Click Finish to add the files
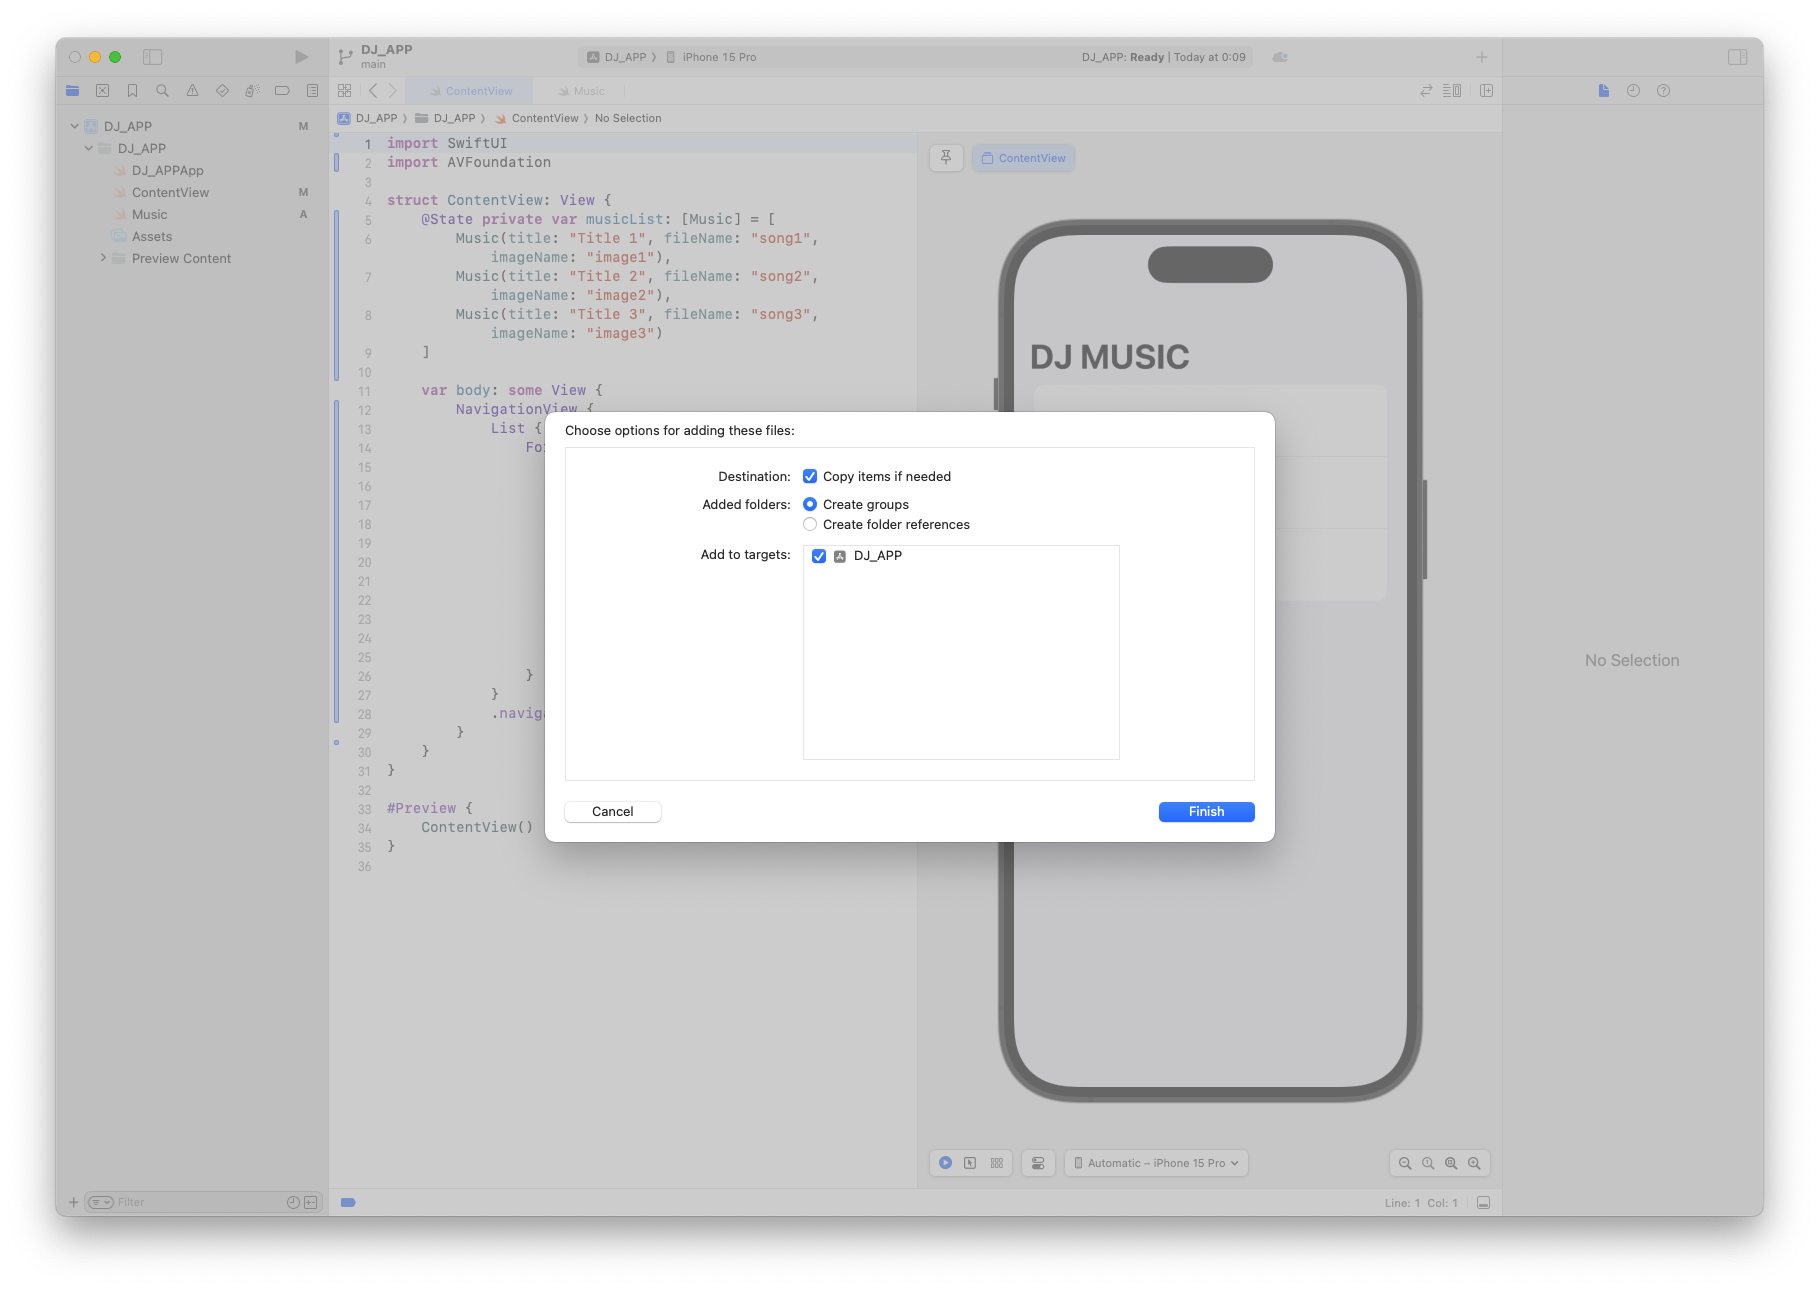Image resolution: width=1819 pixels, height=1290 pixels. click(1205, 811)
